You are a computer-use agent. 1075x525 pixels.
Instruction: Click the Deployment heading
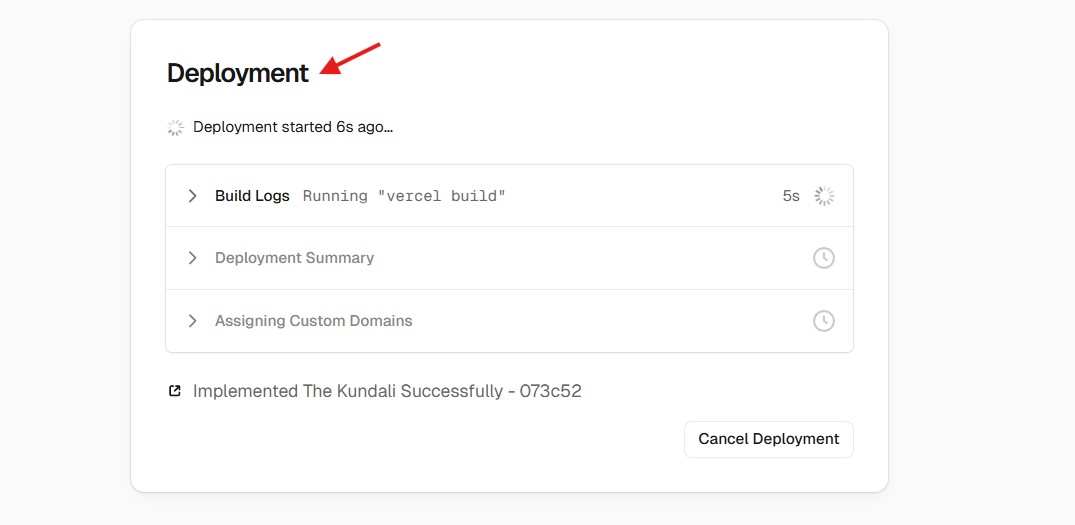click(x=238, y=73)
